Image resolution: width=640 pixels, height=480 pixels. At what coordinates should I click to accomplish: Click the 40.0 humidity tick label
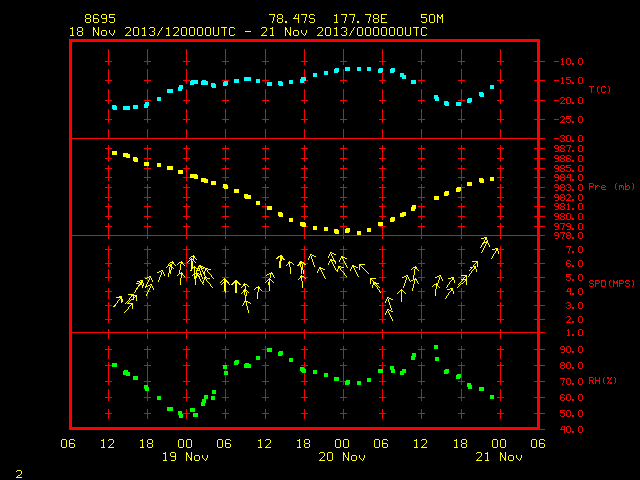click(571, 429)
